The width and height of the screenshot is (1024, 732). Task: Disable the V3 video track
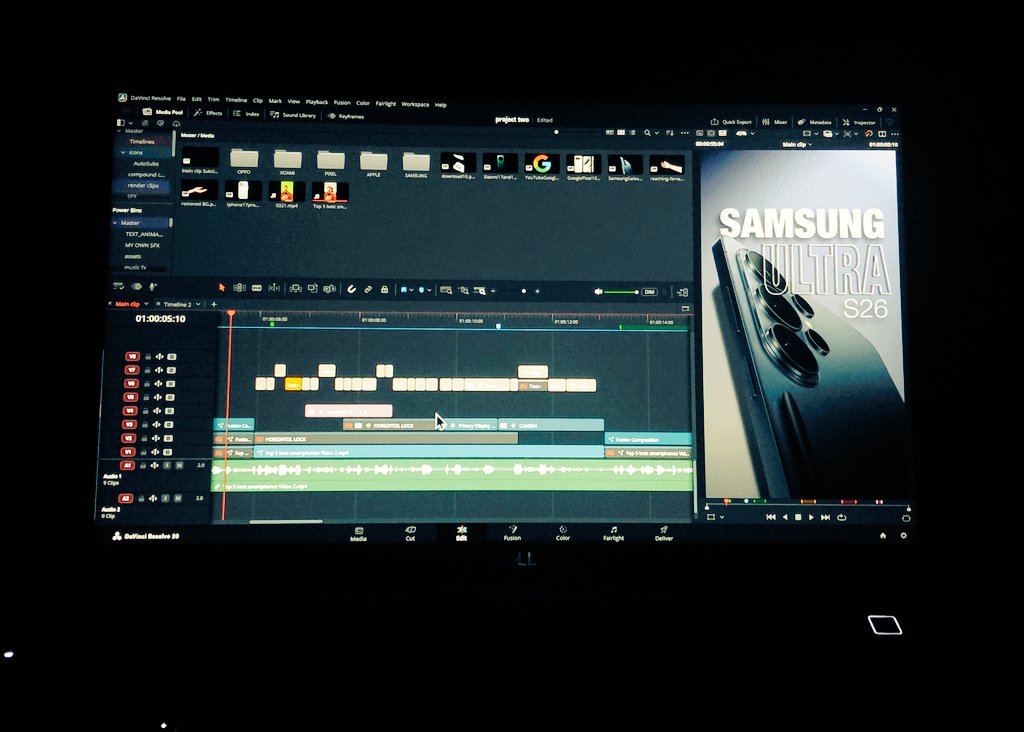point(168,424)
